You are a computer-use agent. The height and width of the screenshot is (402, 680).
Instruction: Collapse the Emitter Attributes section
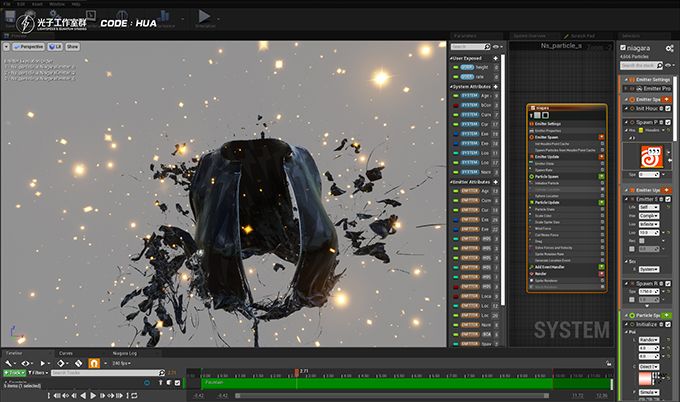[452, 182]
